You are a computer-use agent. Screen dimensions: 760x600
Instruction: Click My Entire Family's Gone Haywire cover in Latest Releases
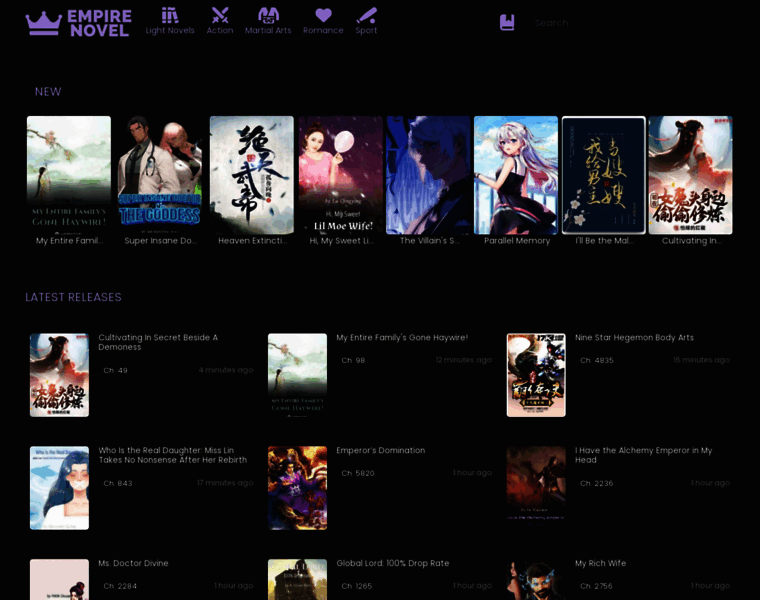click(298, 375)
